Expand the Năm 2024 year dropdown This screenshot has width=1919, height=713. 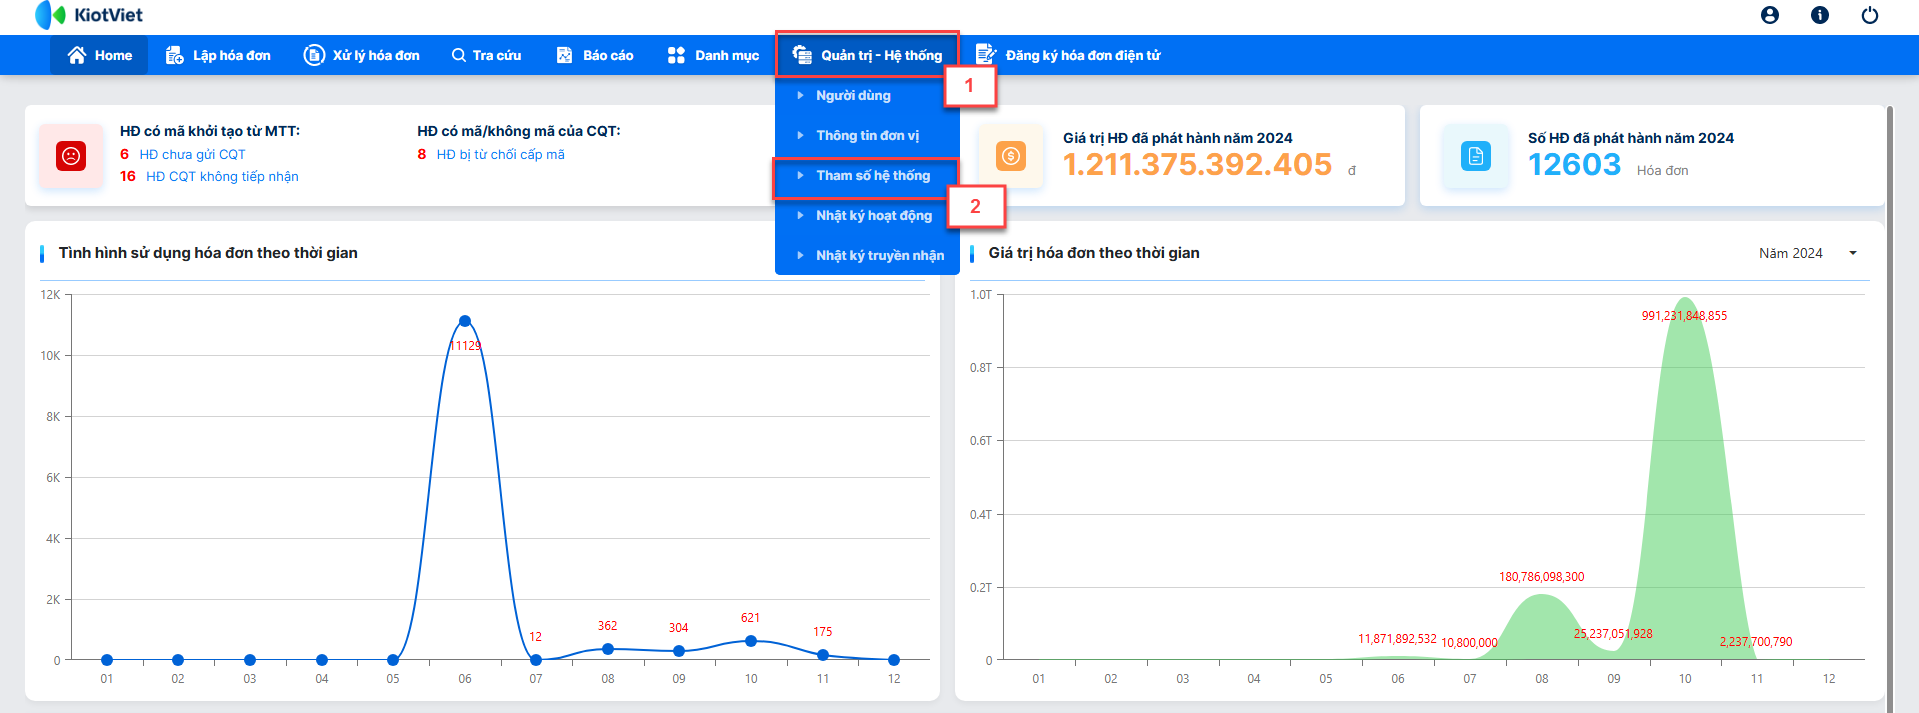pyautogui.click(x=1808, y=253)
